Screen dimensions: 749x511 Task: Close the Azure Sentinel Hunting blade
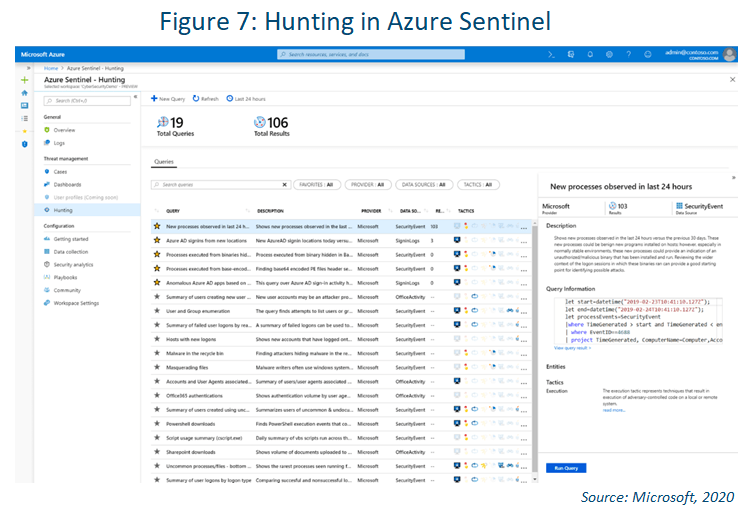[733, 80]
